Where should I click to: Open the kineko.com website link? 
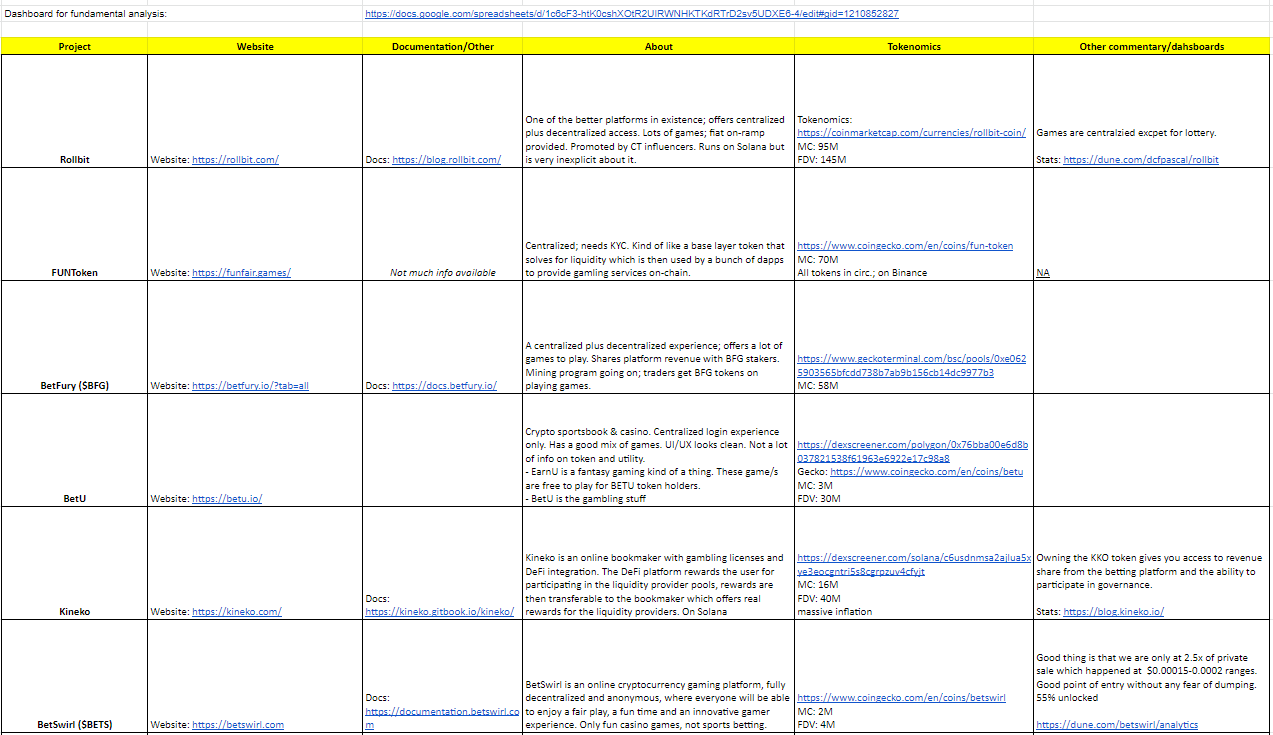coord(236,612)
